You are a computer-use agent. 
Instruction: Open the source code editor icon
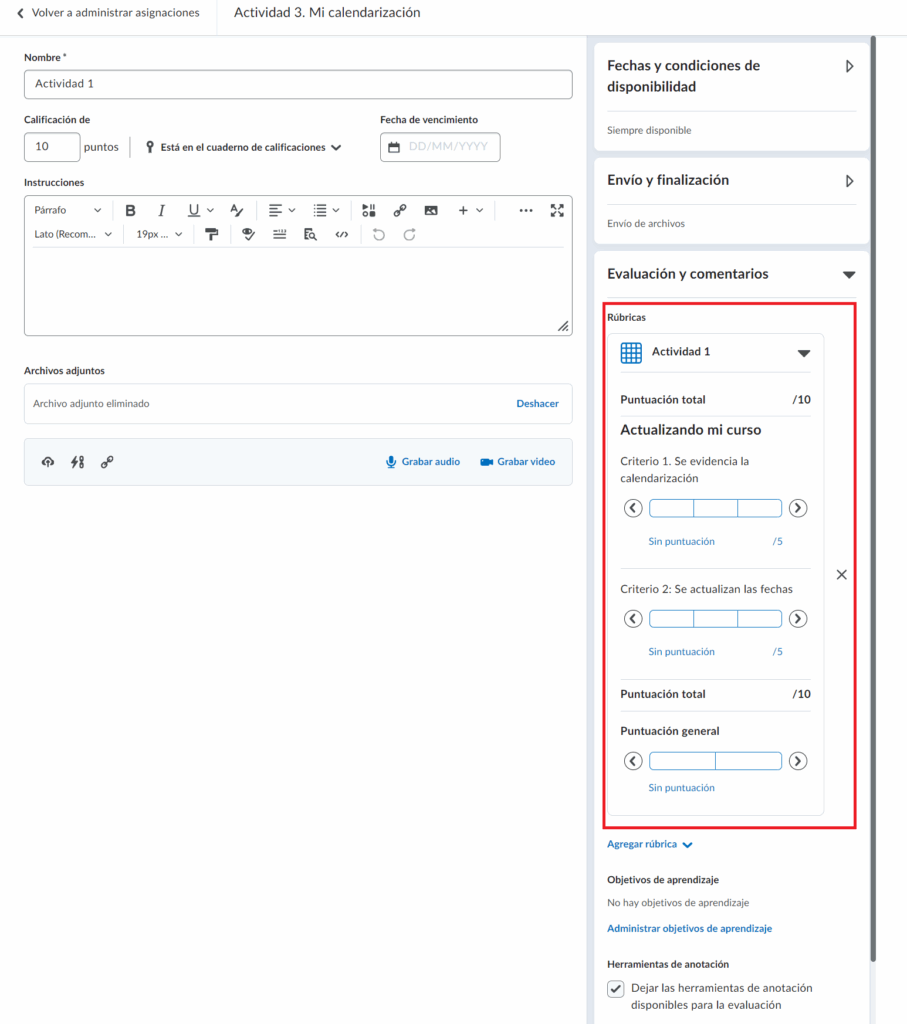(342, 235)
